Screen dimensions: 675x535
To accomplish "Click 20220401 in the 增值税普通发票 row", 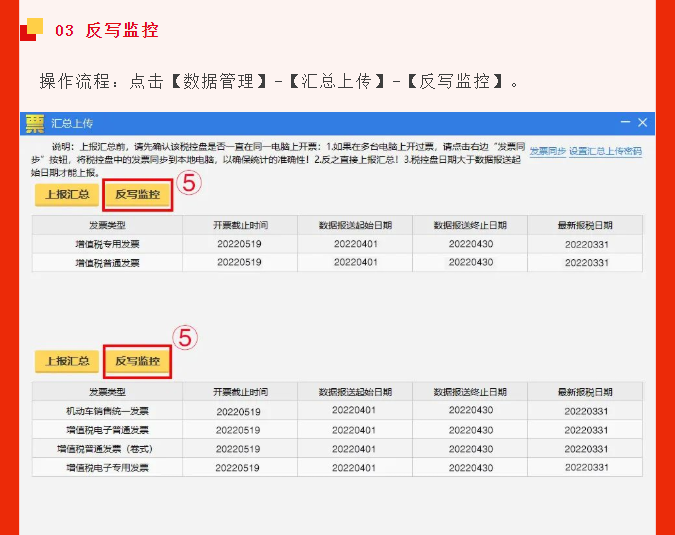I will (x=356, y=263).
